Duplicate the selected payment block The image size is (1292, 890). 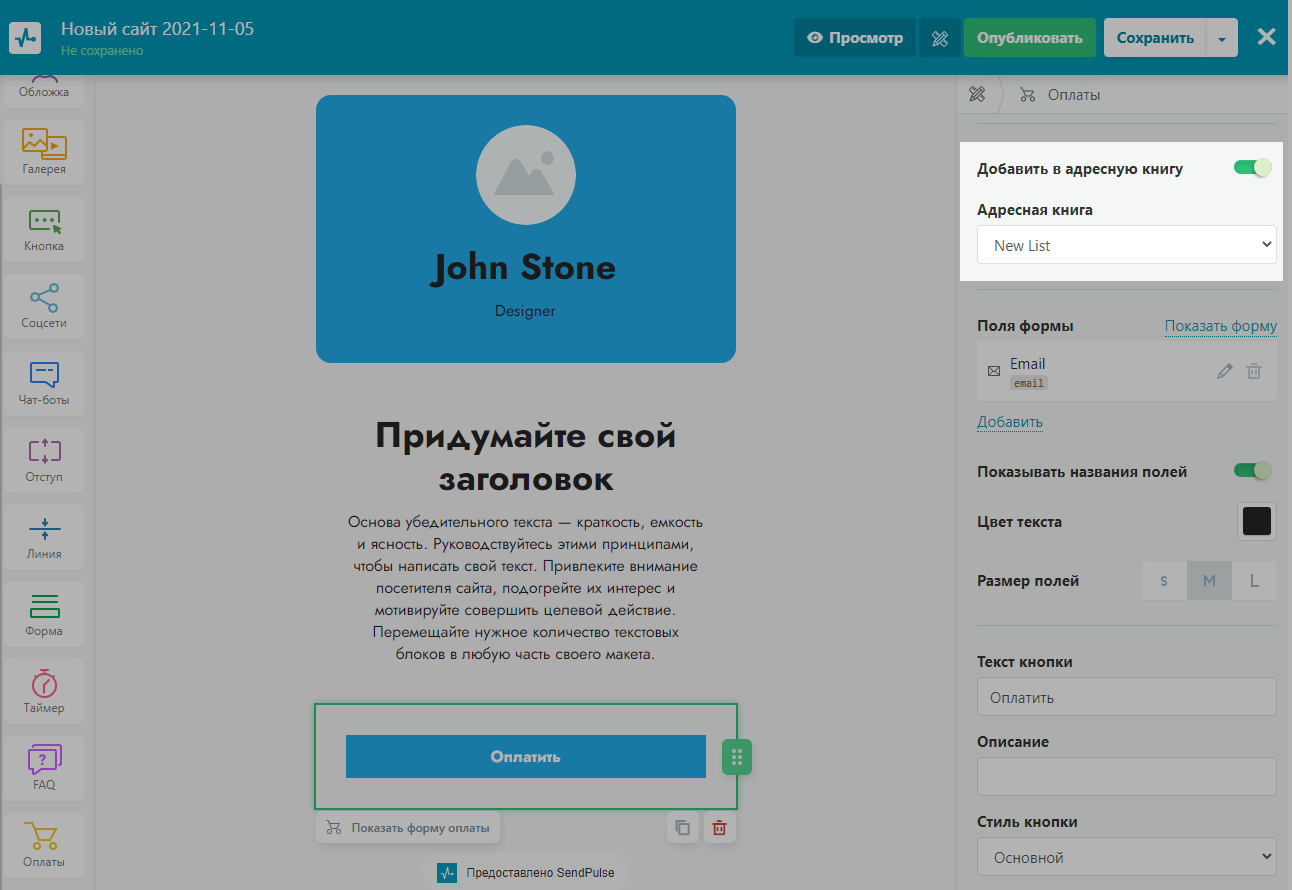click(x=683, y=827)
